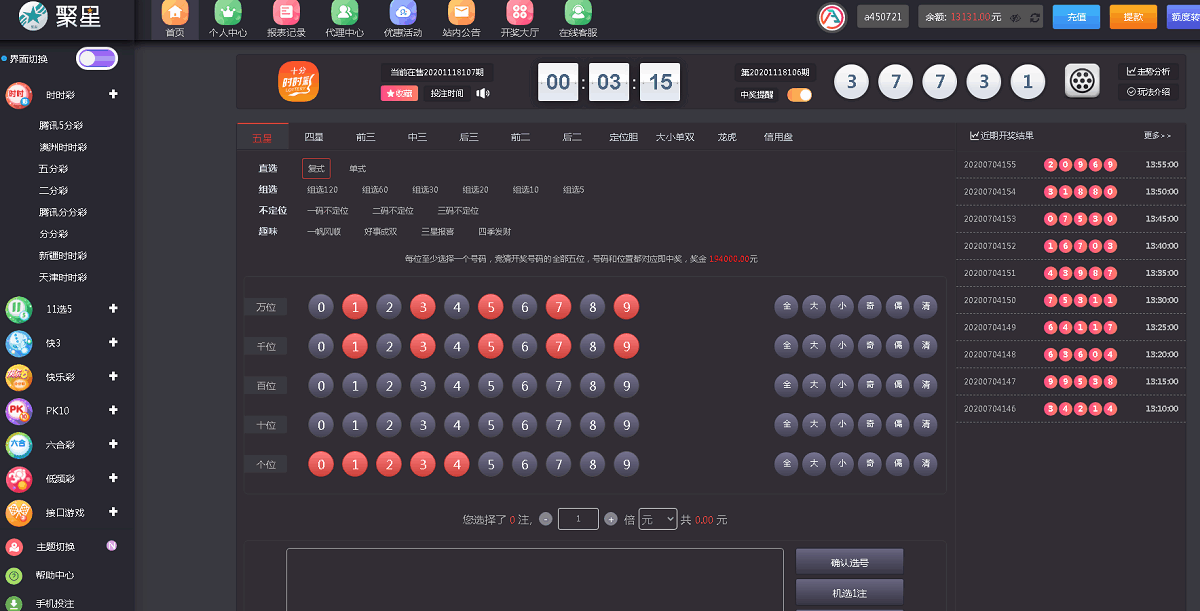Click the 充值 recharge button

1076,17
